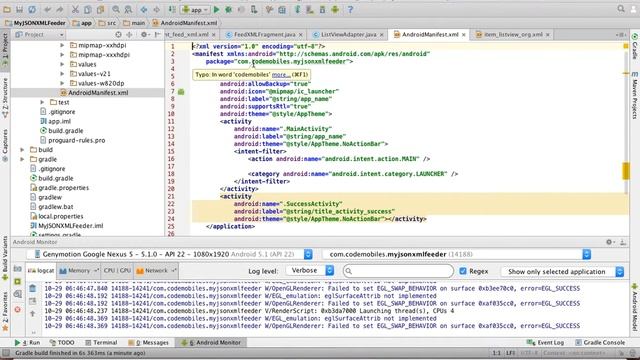Click the src breadcrumb in navigation bar

coord(107,23)
